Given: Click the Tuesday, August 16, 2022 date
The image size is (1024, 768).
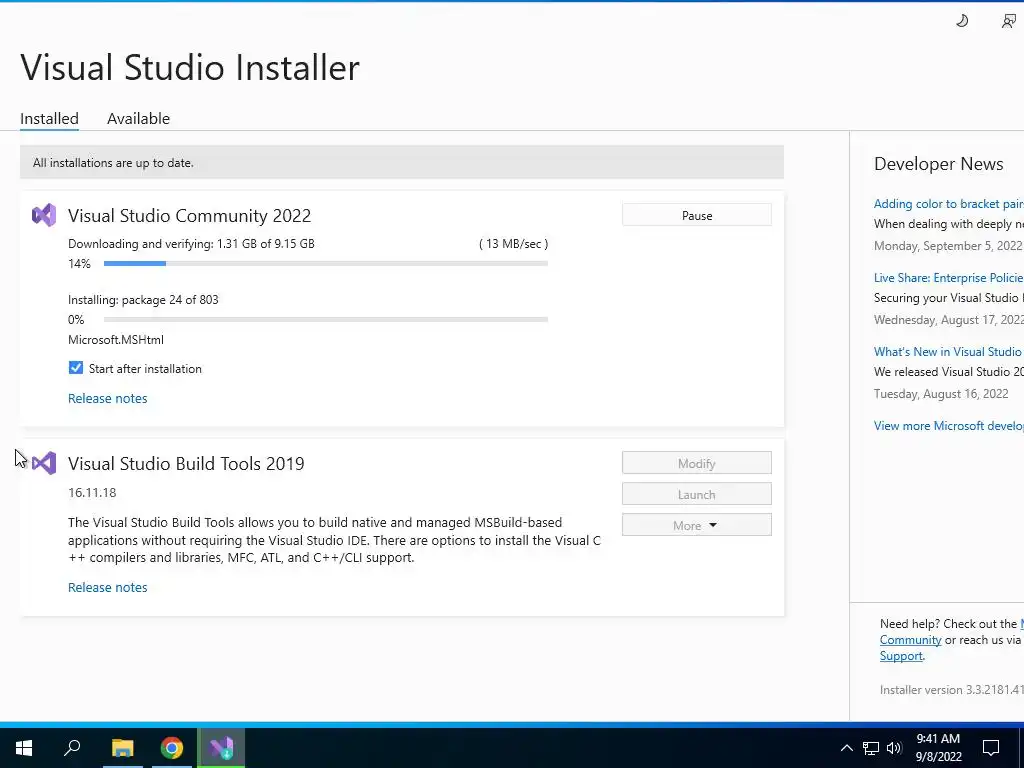Looking at the screenshot, I should 941,393.
